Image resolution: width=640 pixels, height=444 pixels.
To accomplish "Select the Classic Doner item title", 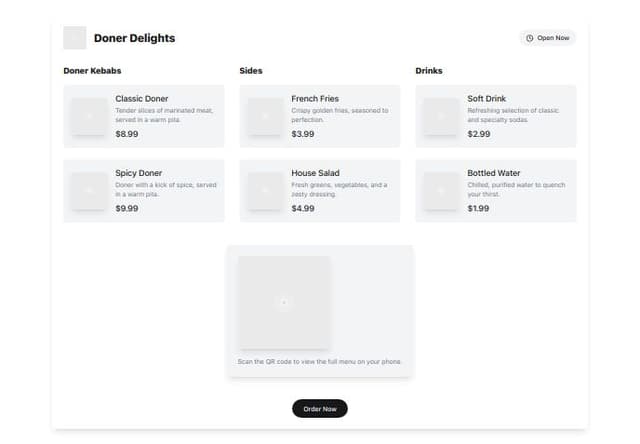I will (142, 99).
